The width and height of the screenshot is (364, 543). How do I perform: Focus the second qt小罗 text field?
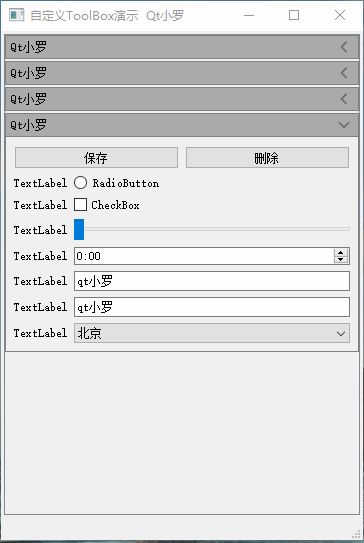212,307
